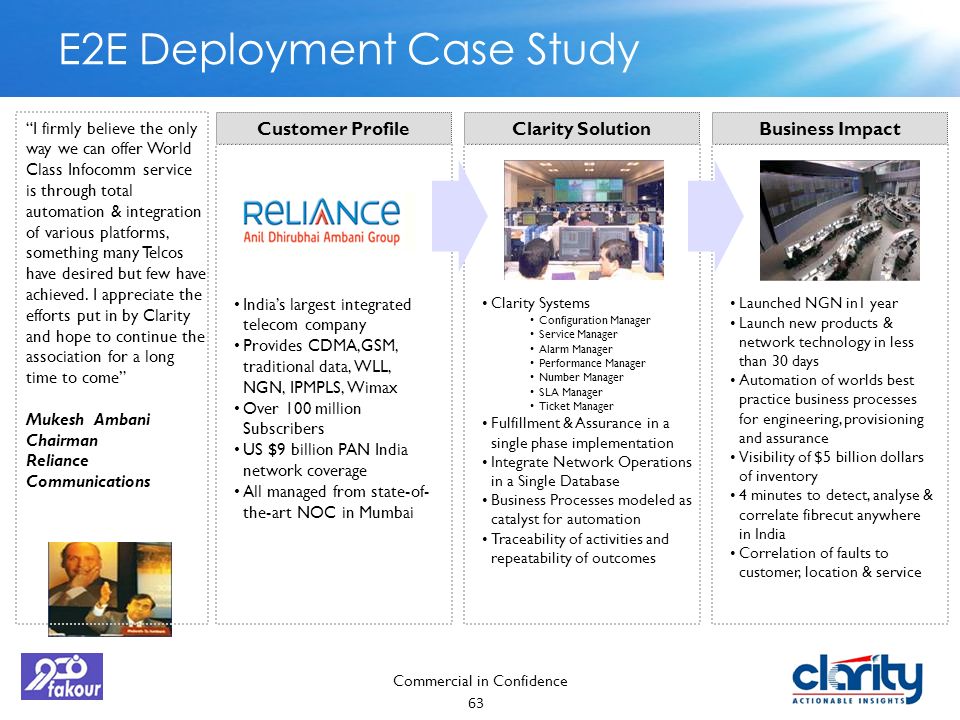Click the Ticket Manager sub-bullet

point(572,406)
